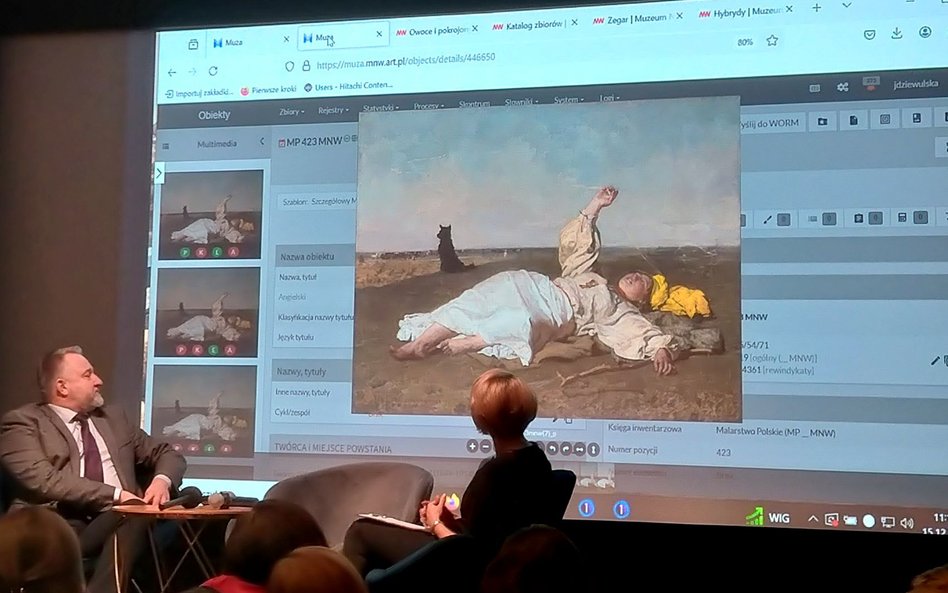Screen dimensions: 948x593
Task: Collapse the Multimedia panel with its chevron
Action: [x=262, y=141]
